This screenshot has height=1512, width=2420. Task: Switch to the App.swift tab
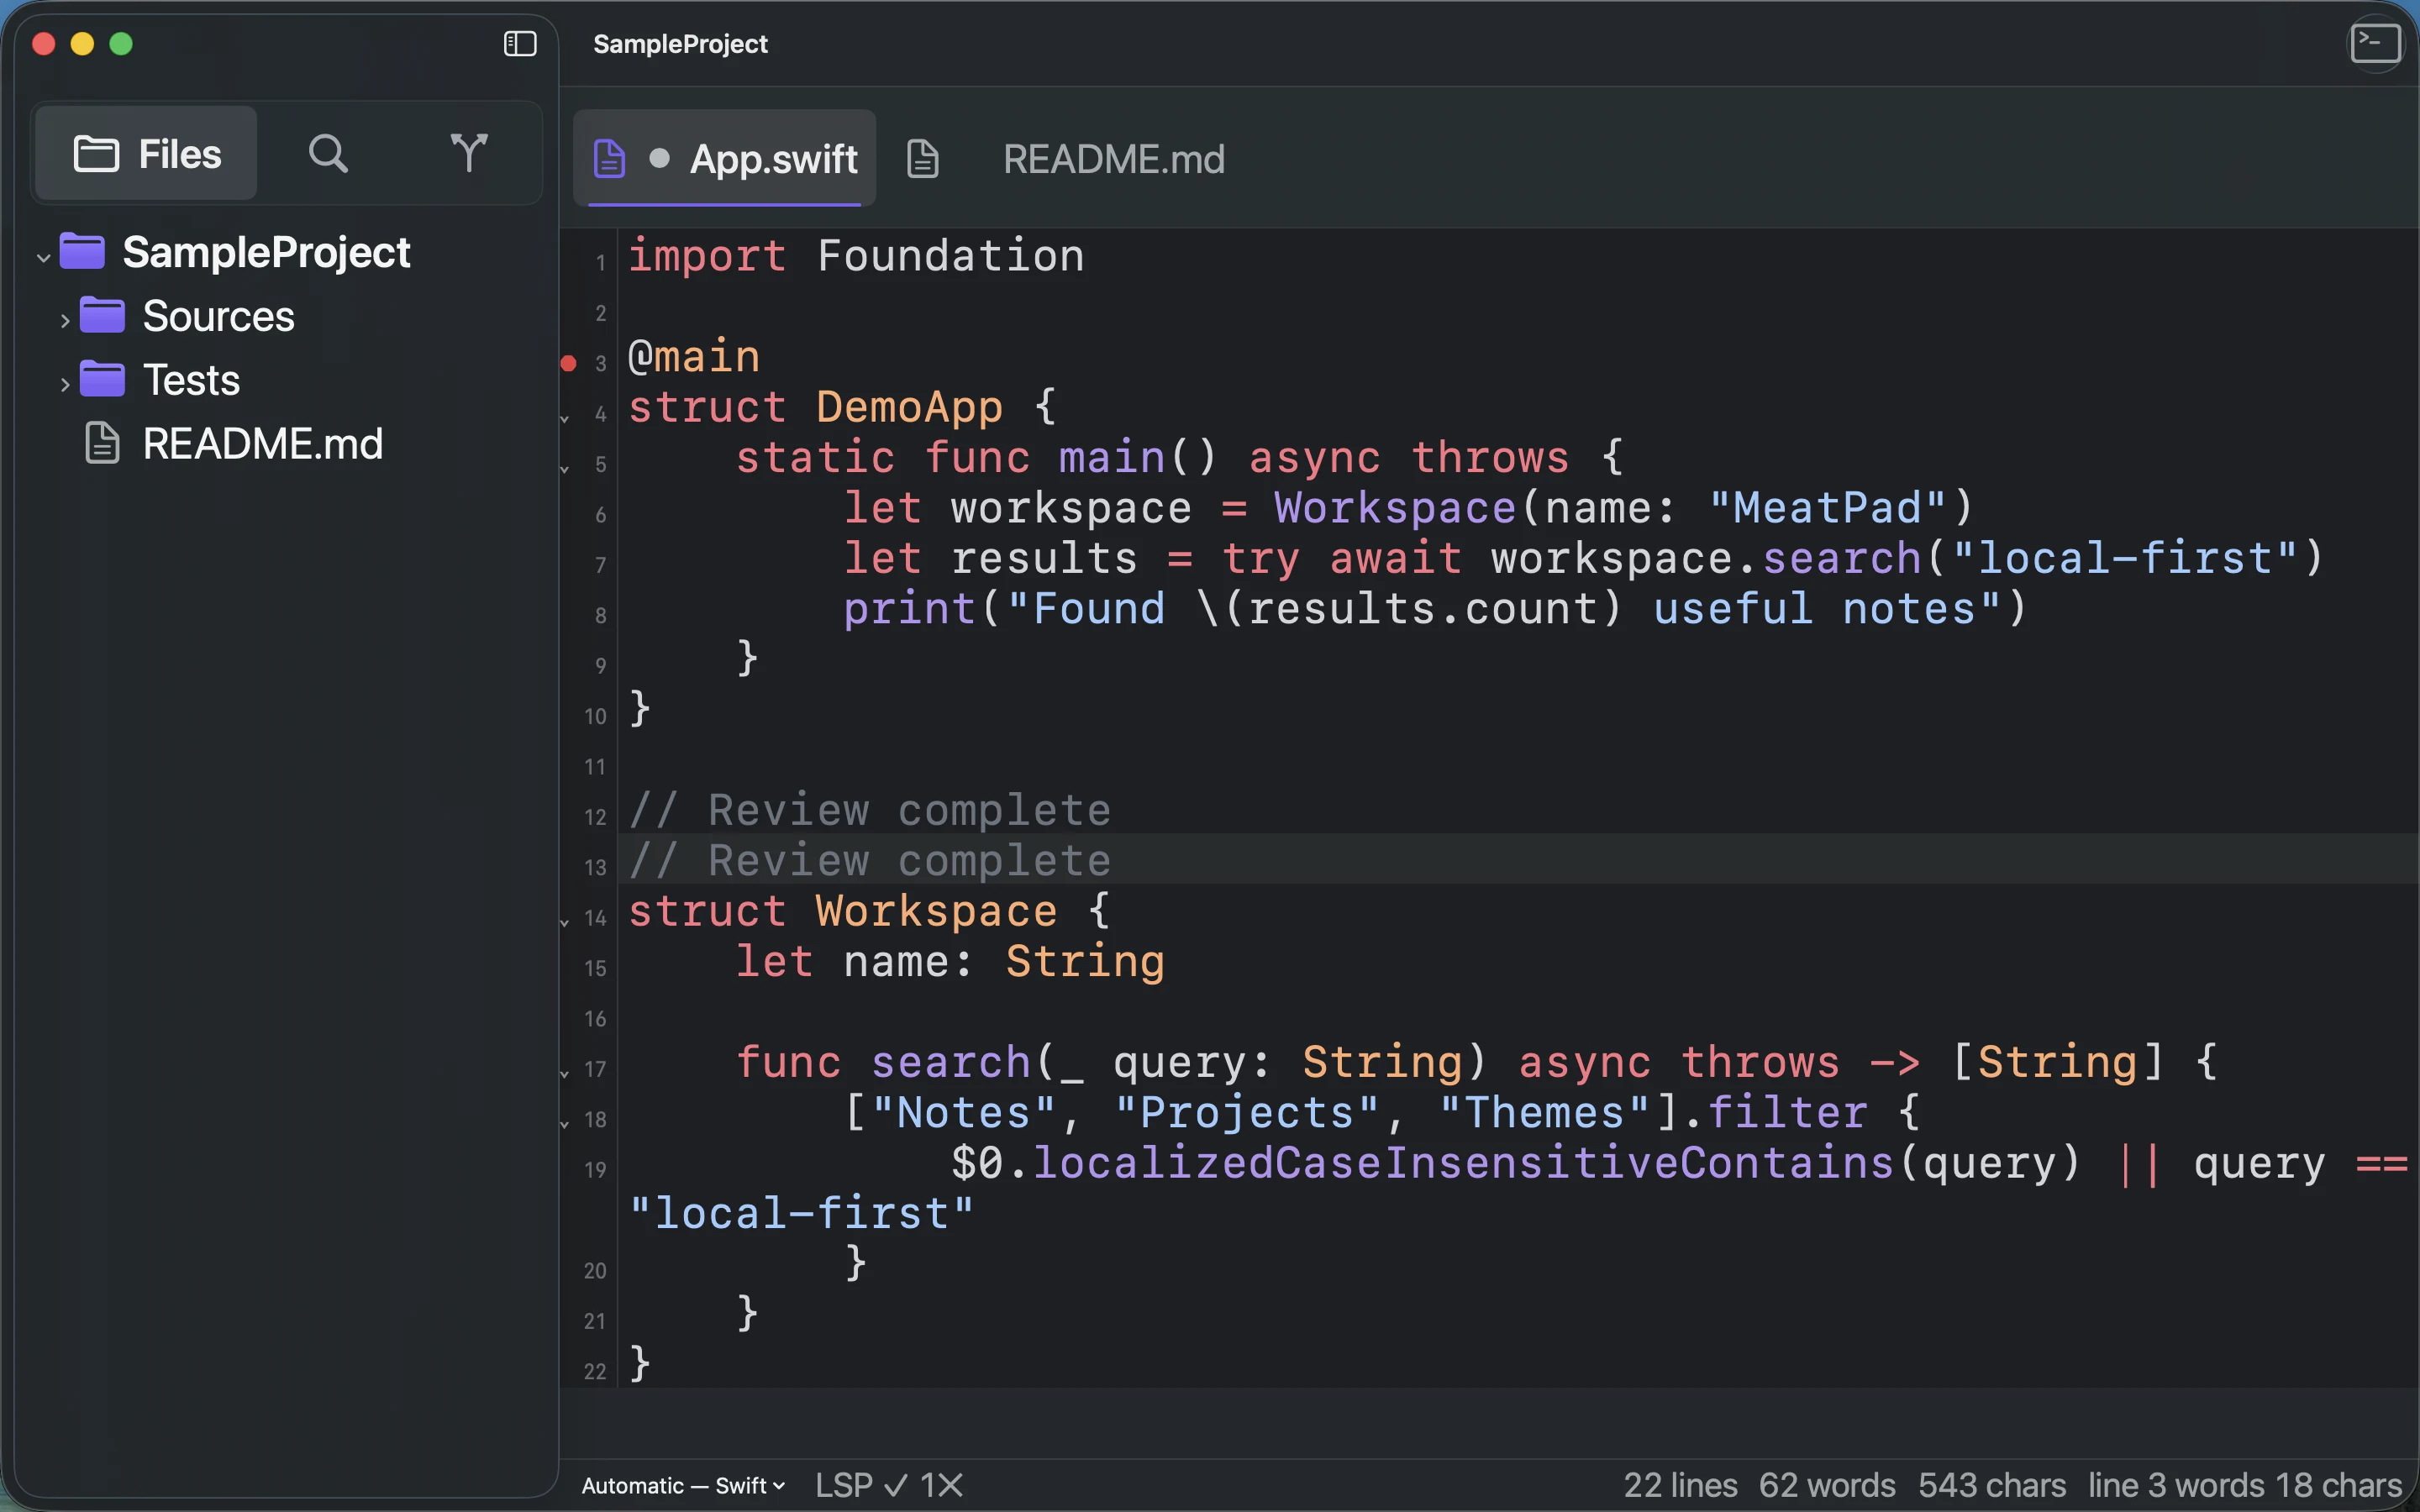point(725,159)
